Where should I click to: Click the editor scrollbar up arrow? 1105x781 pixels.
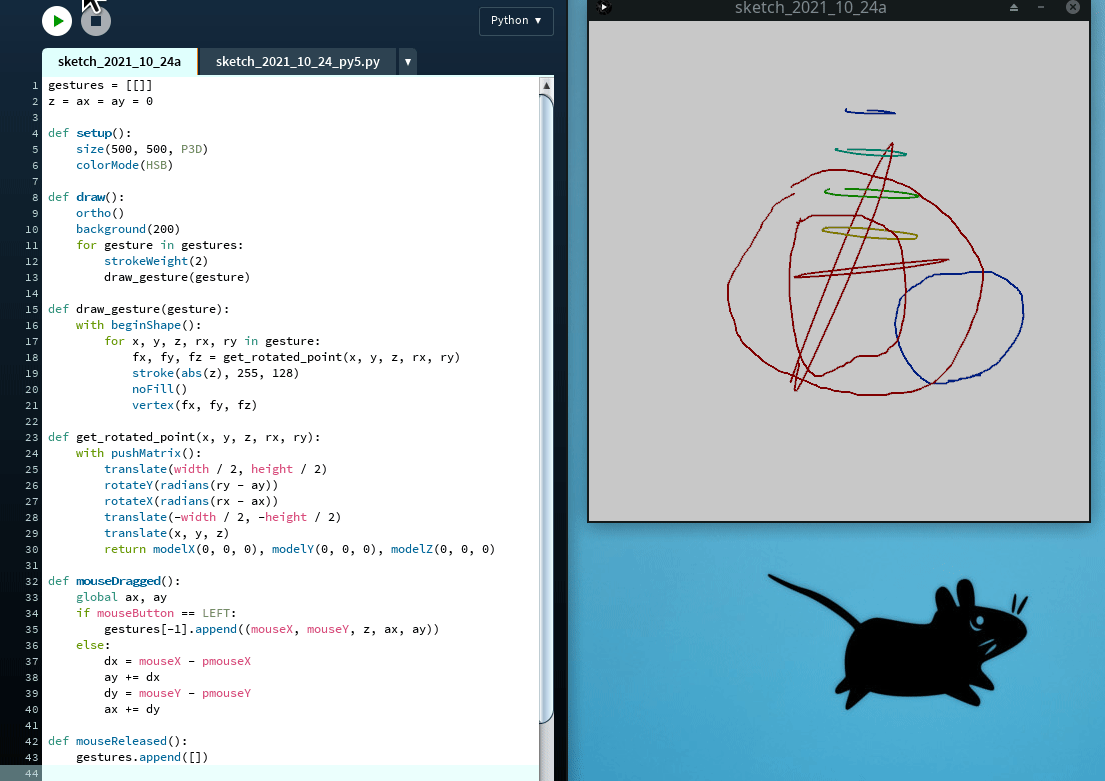[546, 87]
